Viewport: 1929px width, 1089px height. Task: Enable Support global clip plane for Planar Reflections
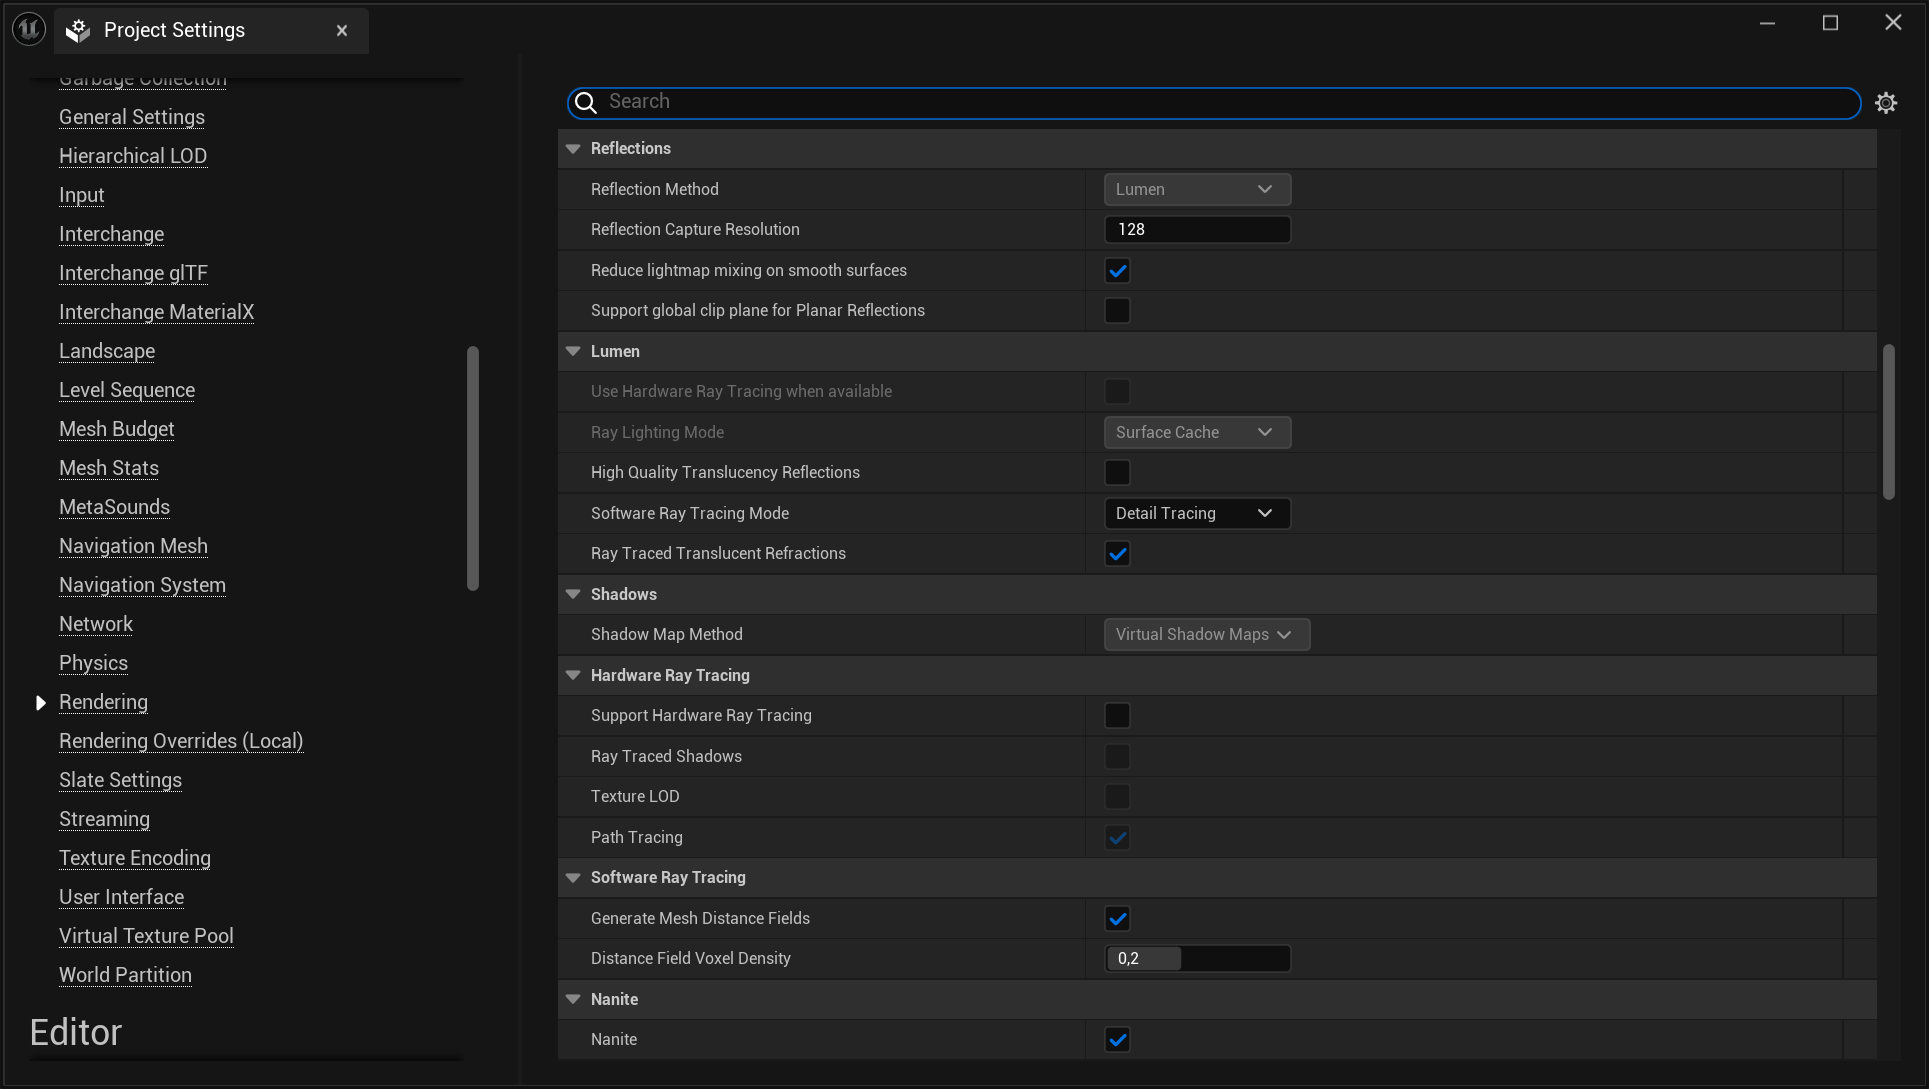[1117, 310]
